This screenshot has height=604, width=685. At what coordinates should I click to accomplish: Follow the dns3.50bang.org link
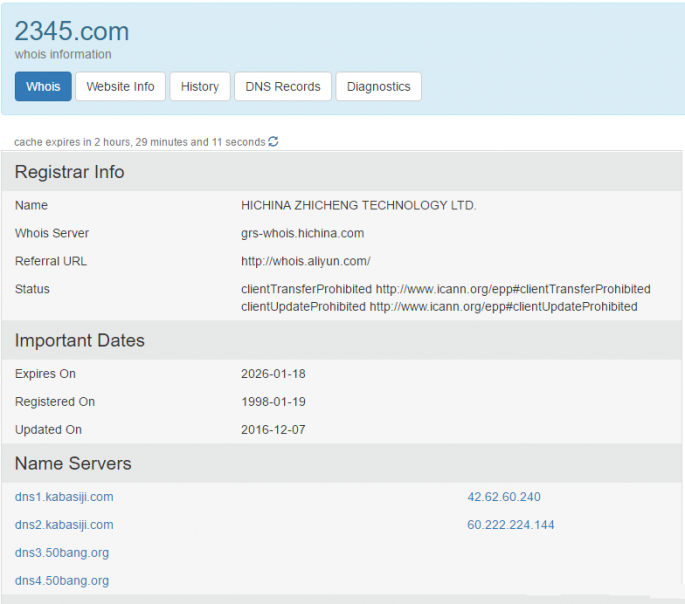pyautogui.click(x=62, y=553)
